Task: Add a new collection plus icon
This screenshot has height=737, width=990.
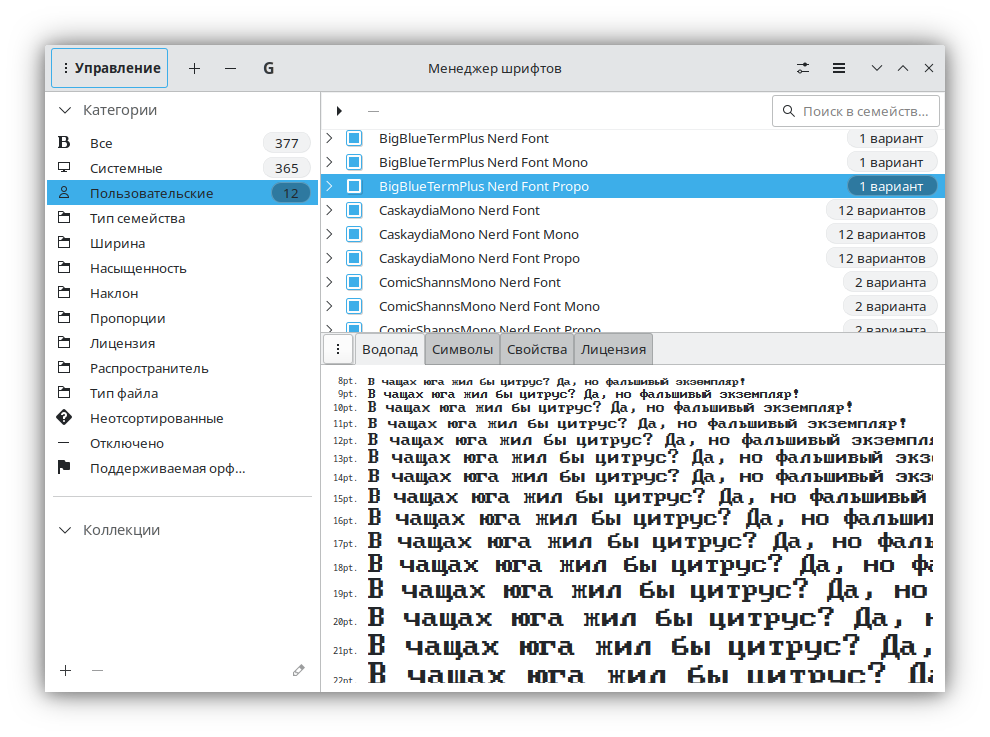Action: pyautogui.click(x=66, y=671)
